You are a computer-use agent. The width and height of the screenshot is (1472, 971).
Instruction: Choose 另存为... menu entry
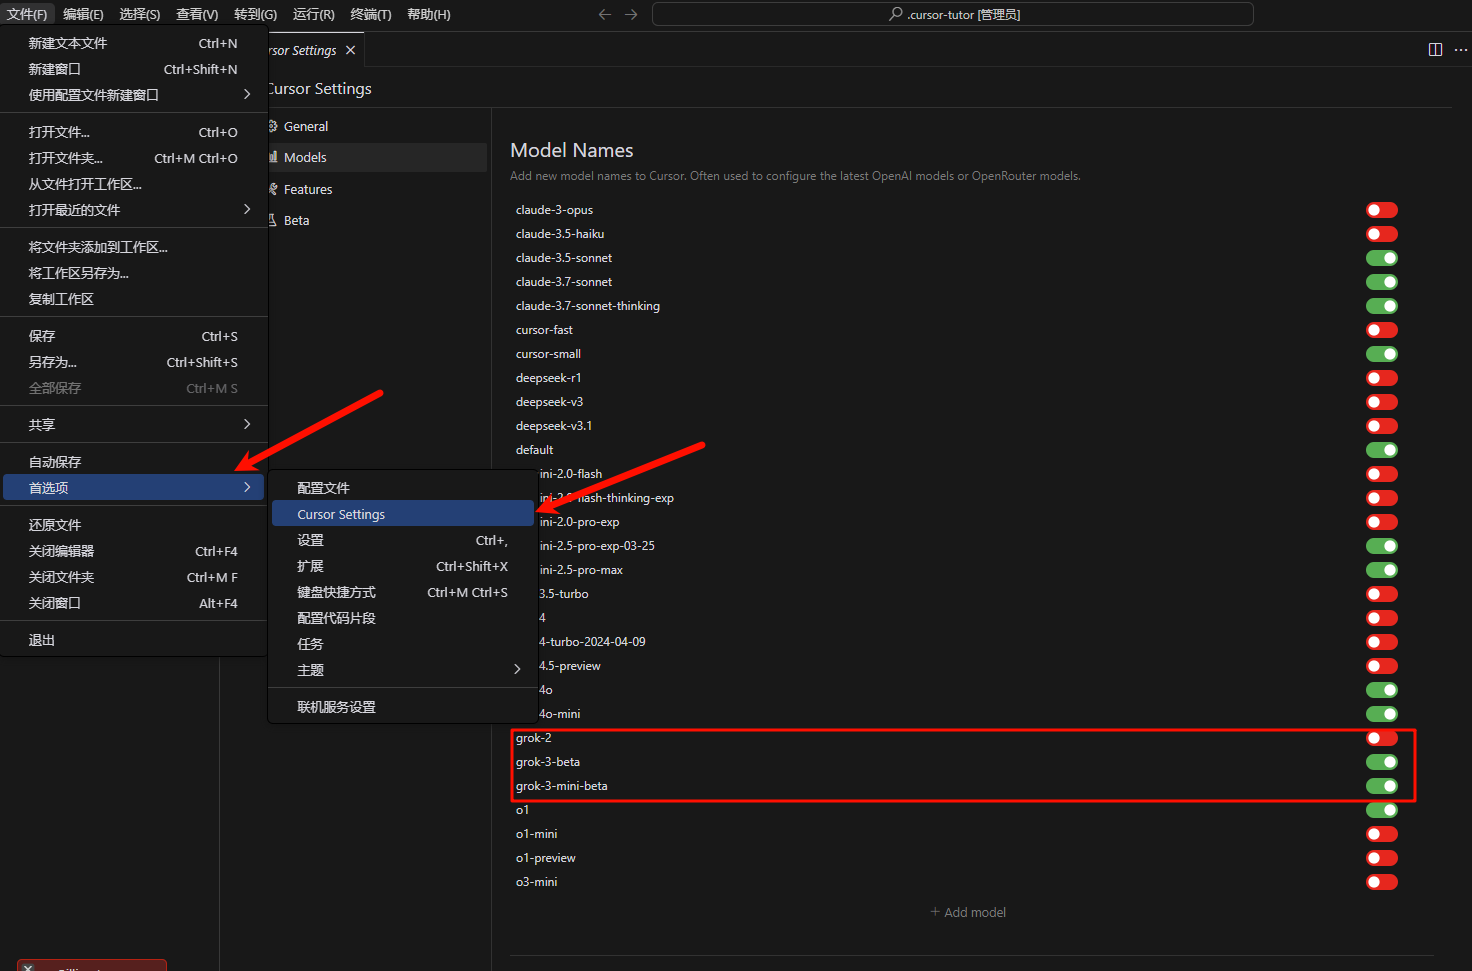[x=133, y=362]
